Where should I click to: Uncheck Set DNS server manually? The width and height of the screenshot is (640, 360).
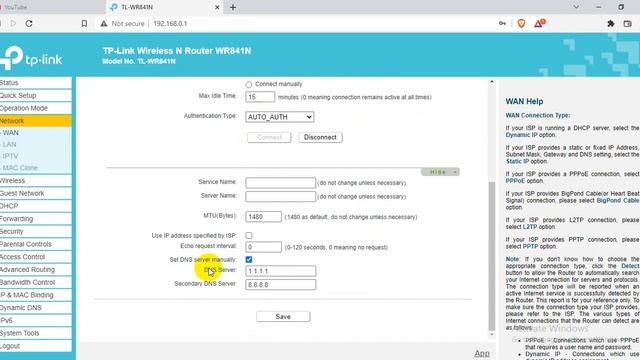click(249, 260)
